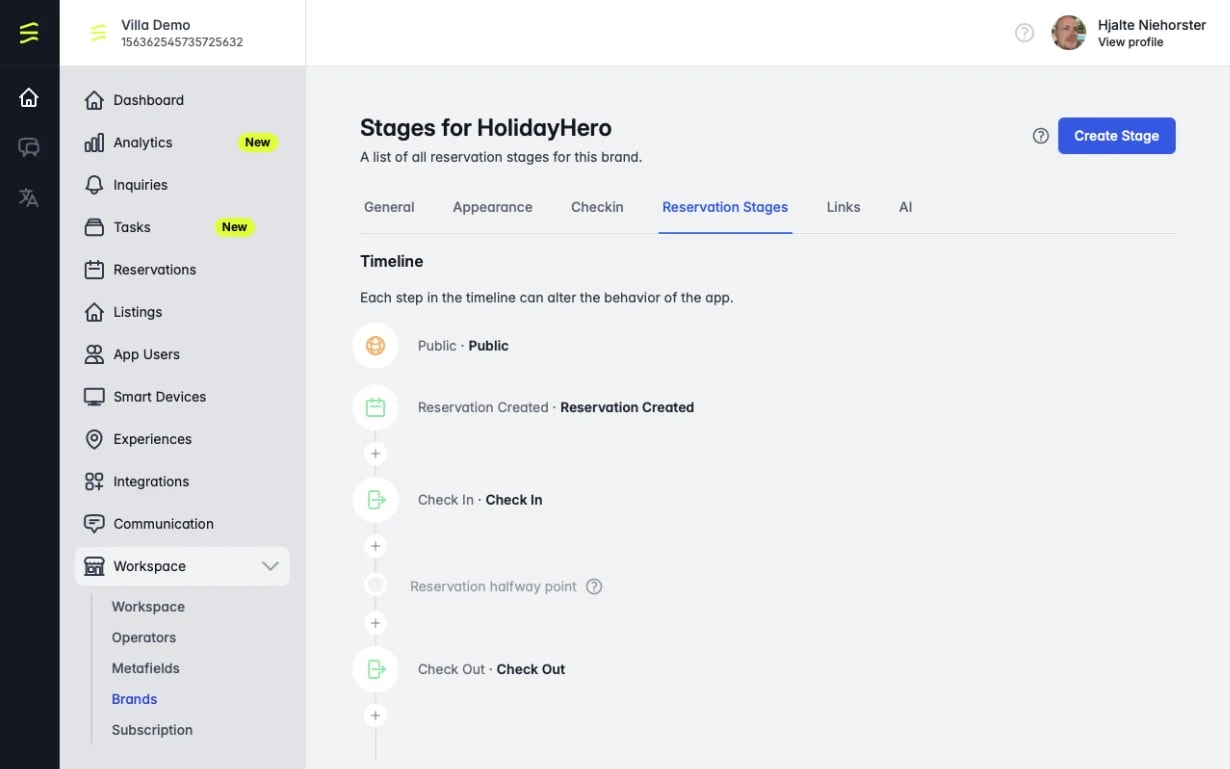Viewport: 1230px width, 769px height.
Task: Click help icon beside Reservation halfway point
Action: [594, 587]
